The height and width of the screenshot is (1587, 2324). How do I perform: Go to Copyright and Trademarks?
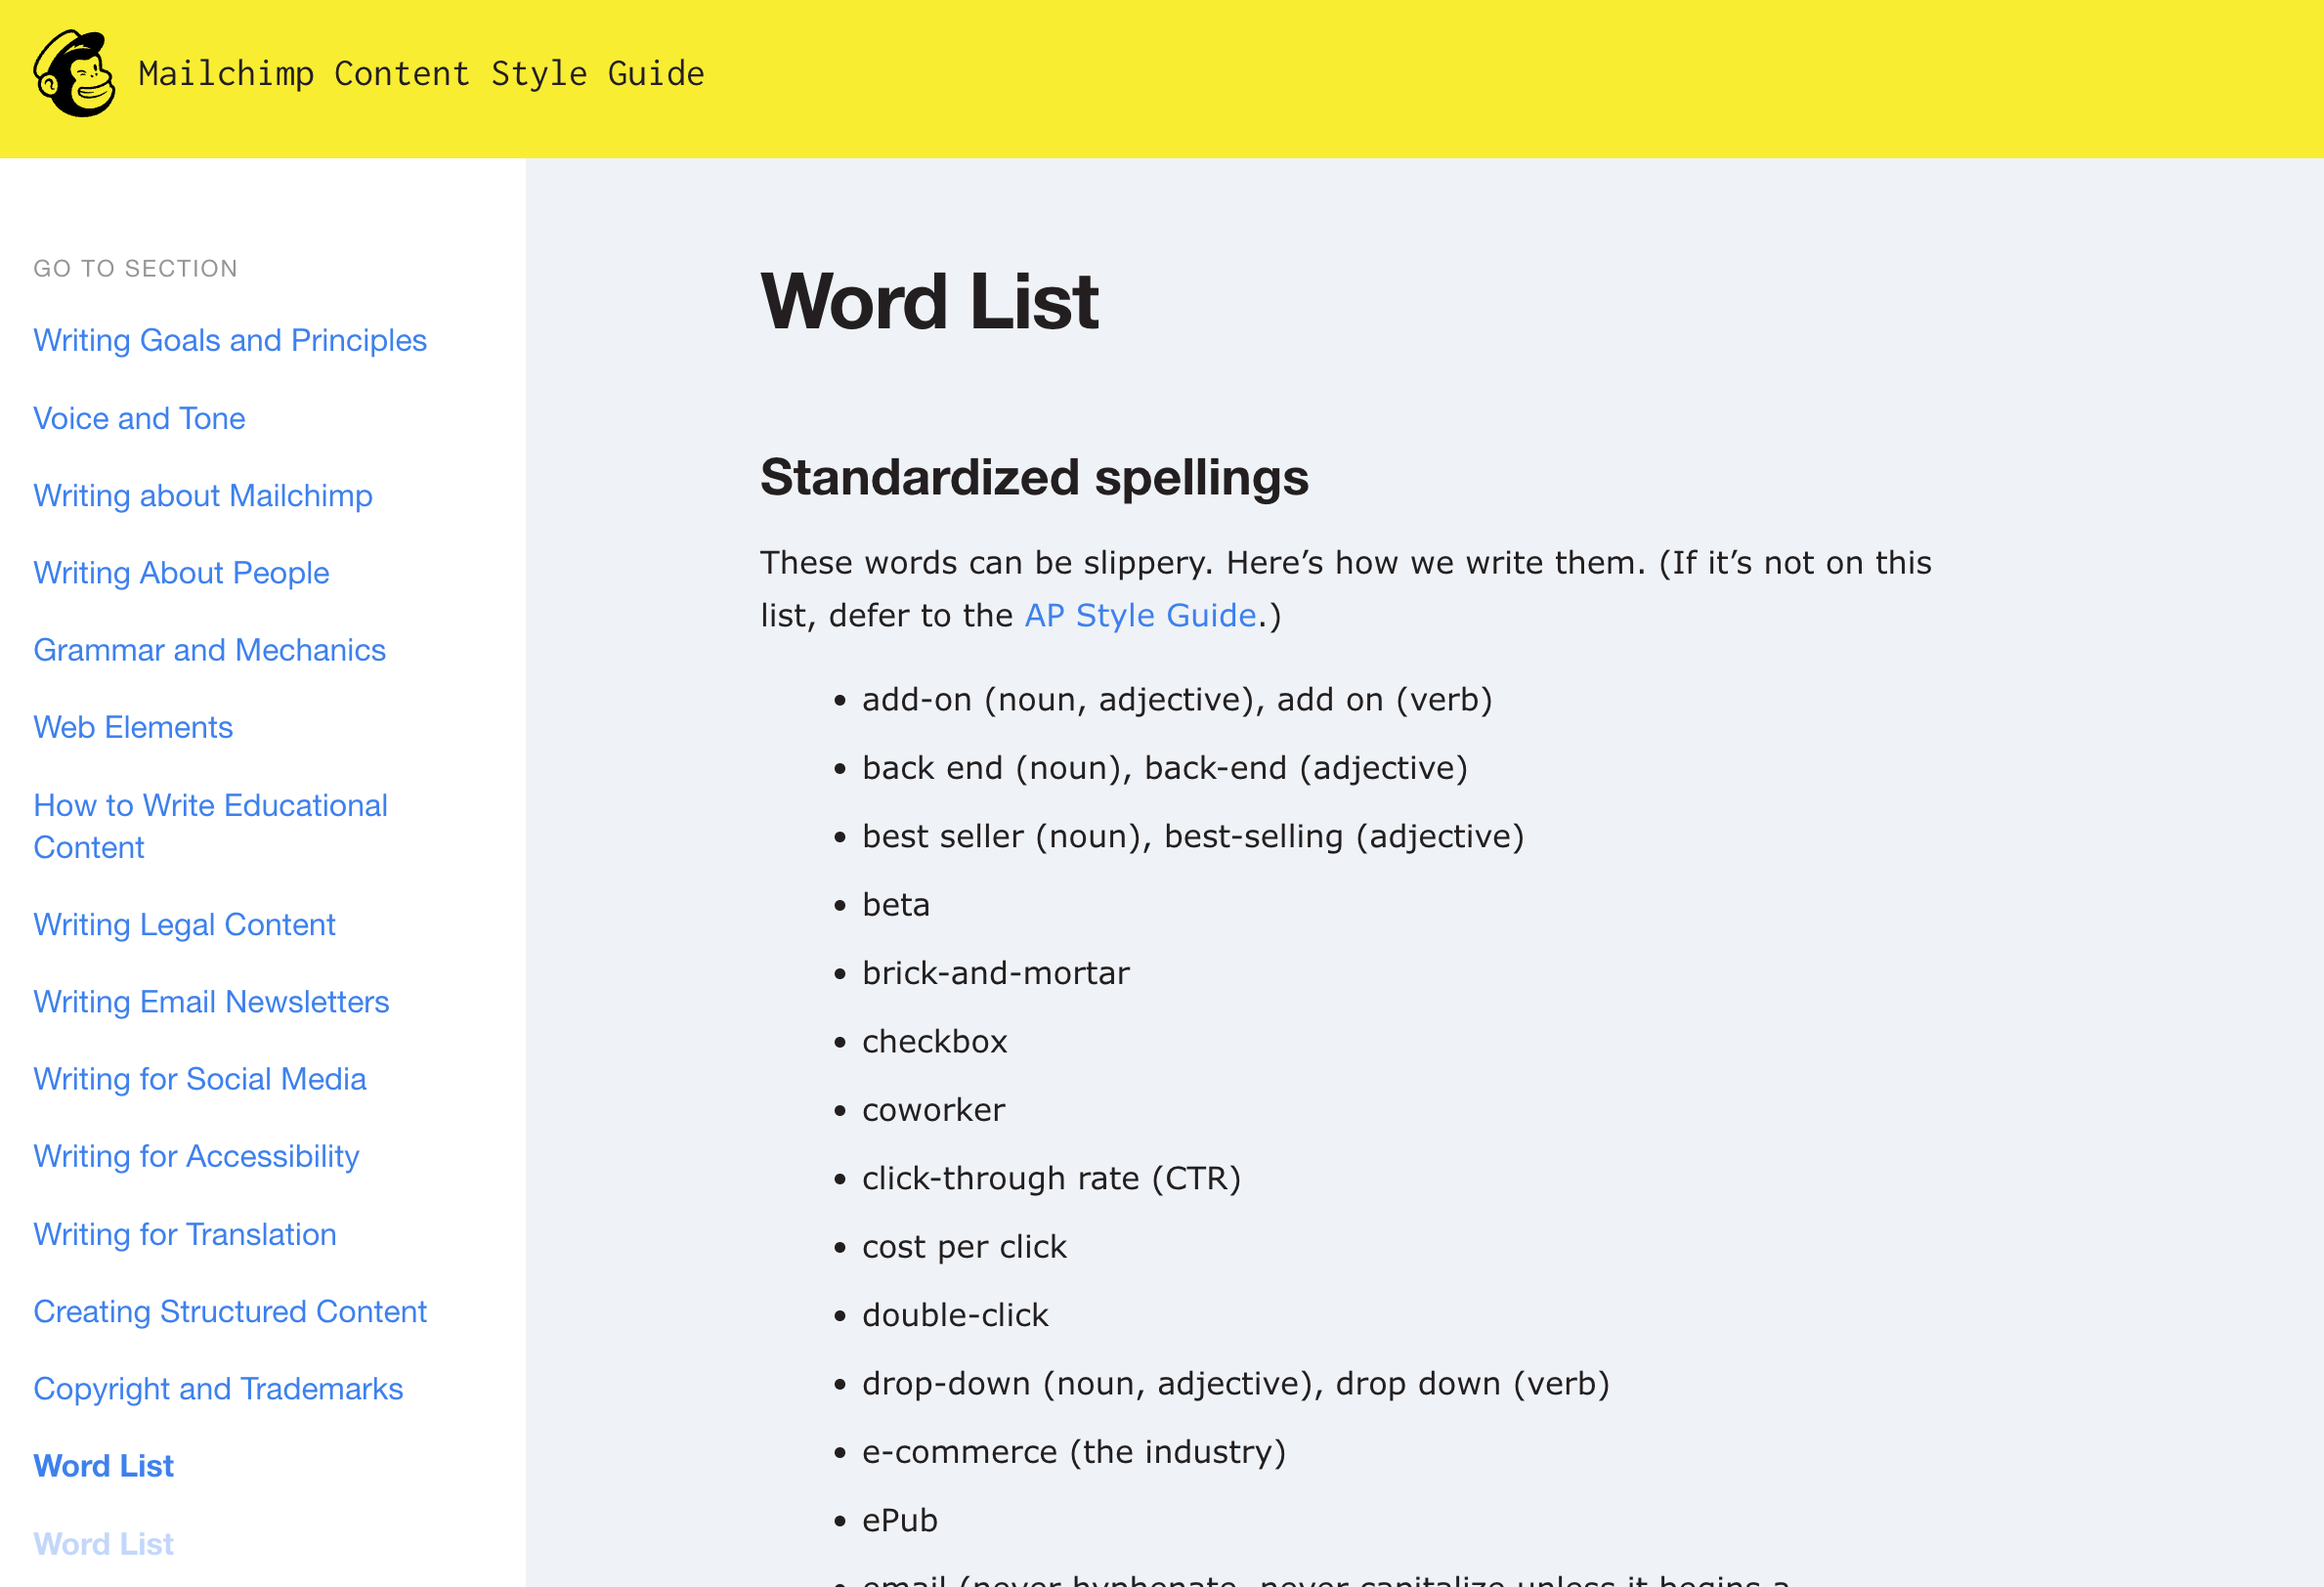pos(218,1389)
